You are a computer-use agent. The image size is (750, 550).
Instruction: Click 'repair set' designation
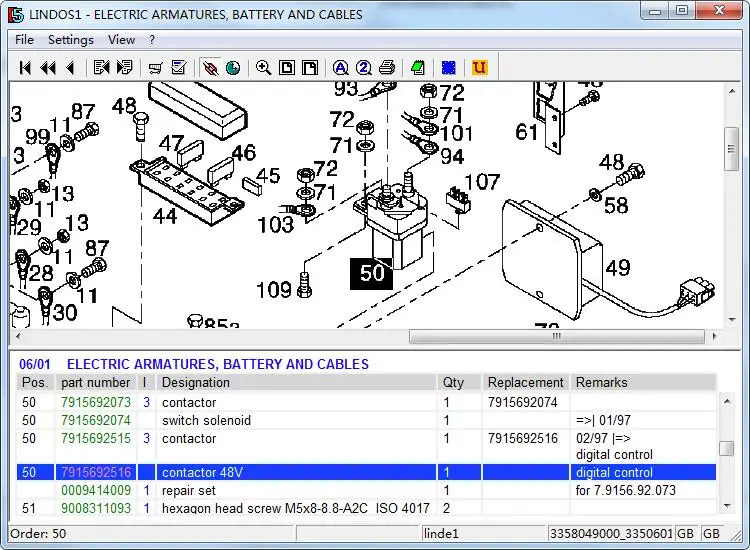[x=189, y=491]
